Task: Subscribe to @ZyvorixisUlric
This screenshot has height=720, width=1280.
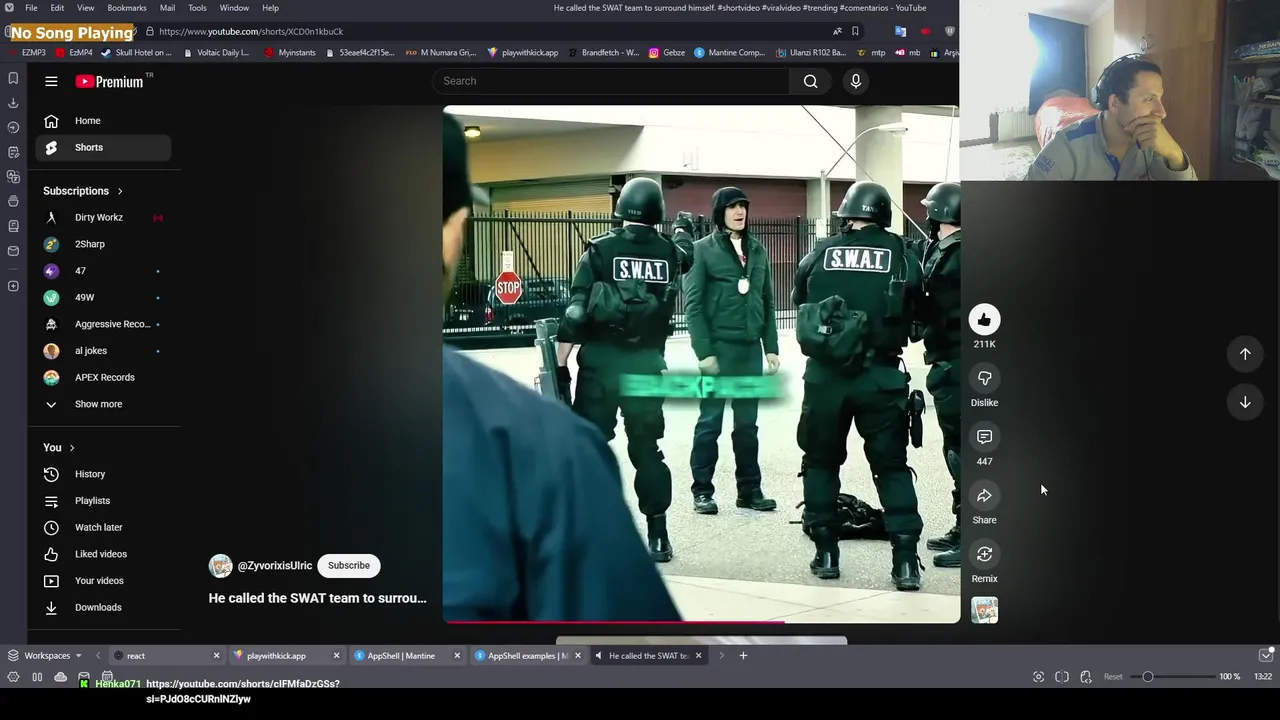Action: pyautogui.click(x=349, y=566)
